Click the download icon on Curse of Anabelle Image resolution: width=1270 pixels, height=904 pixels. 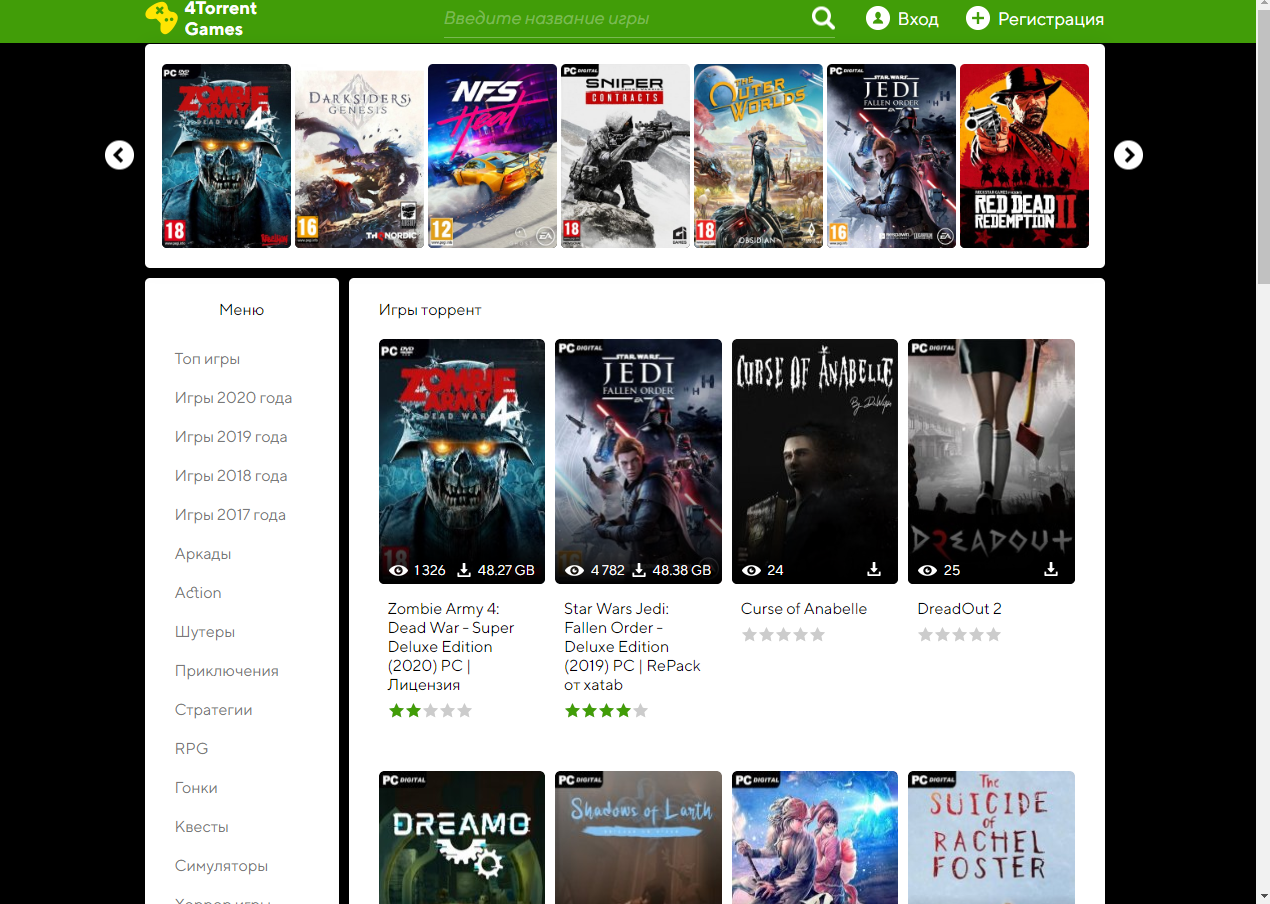tap(874, 570)
